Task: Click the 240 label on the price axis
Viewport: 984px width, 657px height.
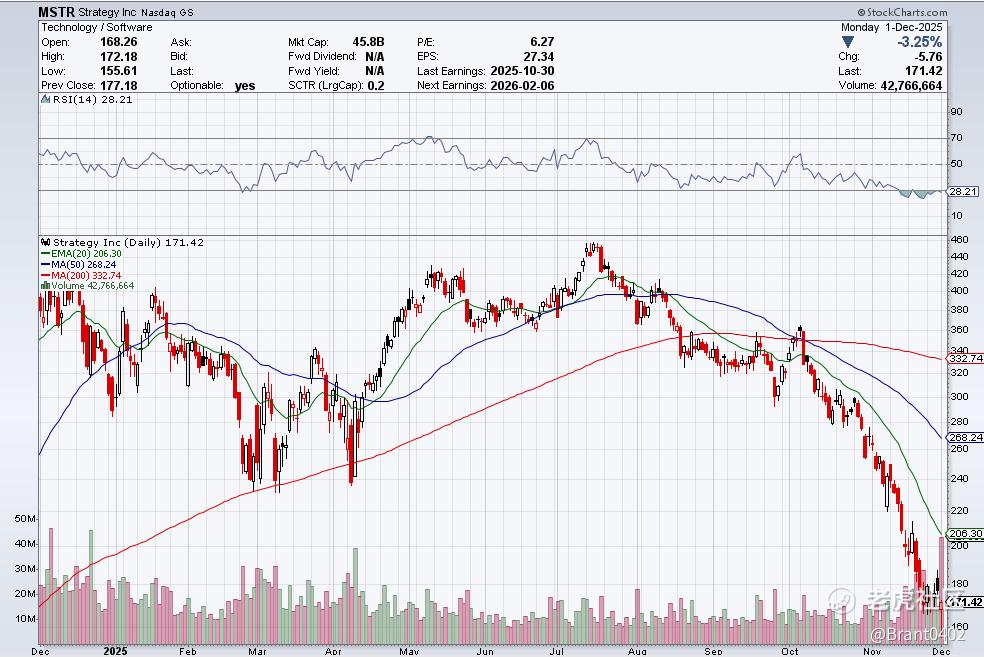Action: [960, 479]
